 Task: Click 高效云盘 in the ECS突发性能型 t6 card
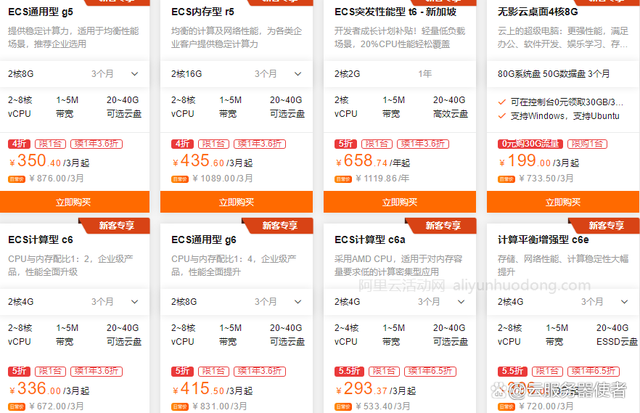450,114
